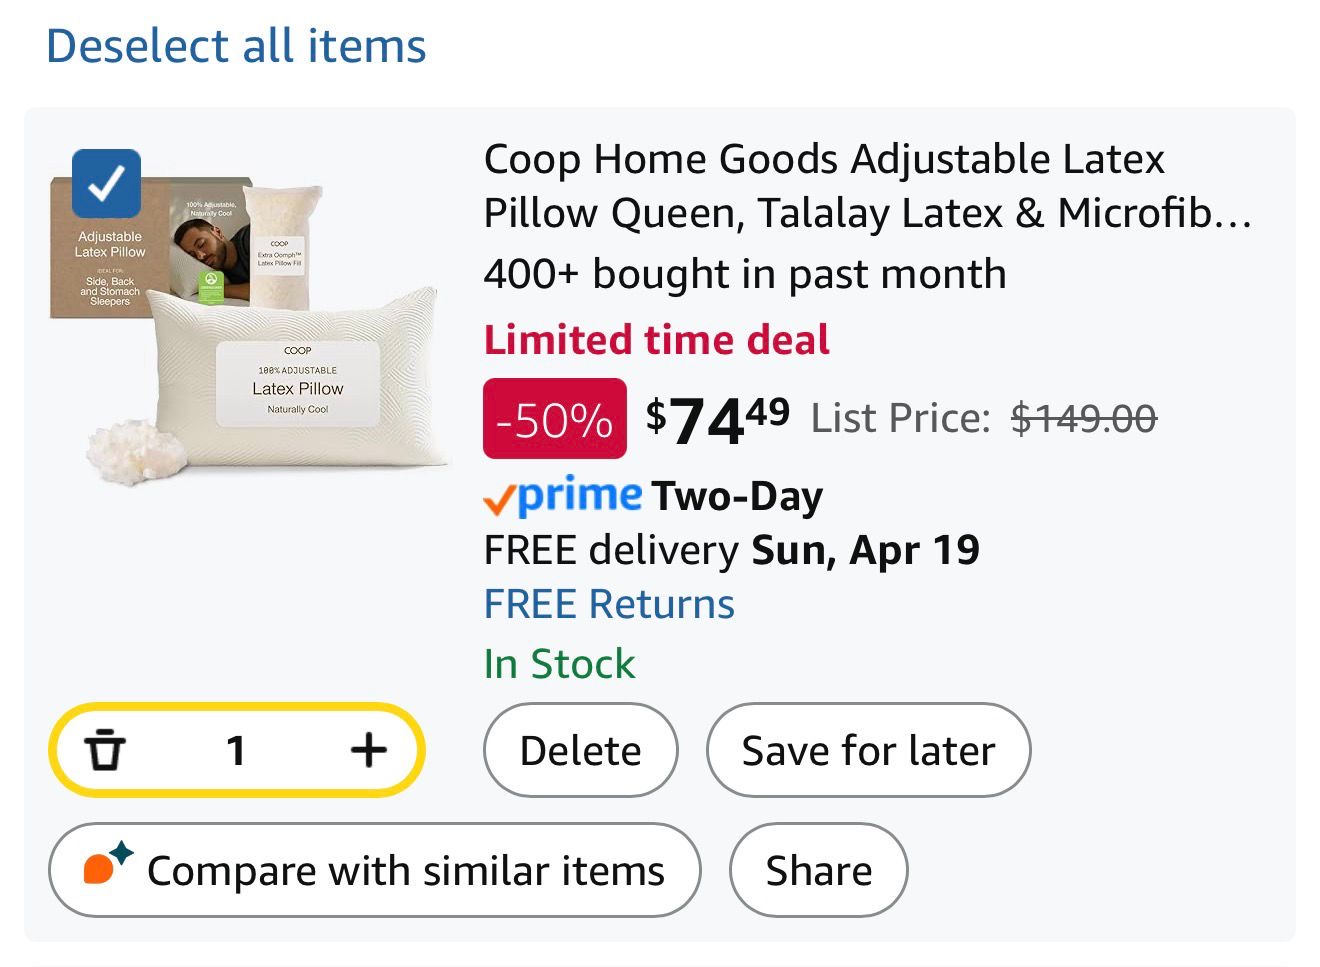Viewport: 1320px width, 967px height.
Task: Click the FREE delivery Sun, Apr 19 text
Action: (731, 550)
